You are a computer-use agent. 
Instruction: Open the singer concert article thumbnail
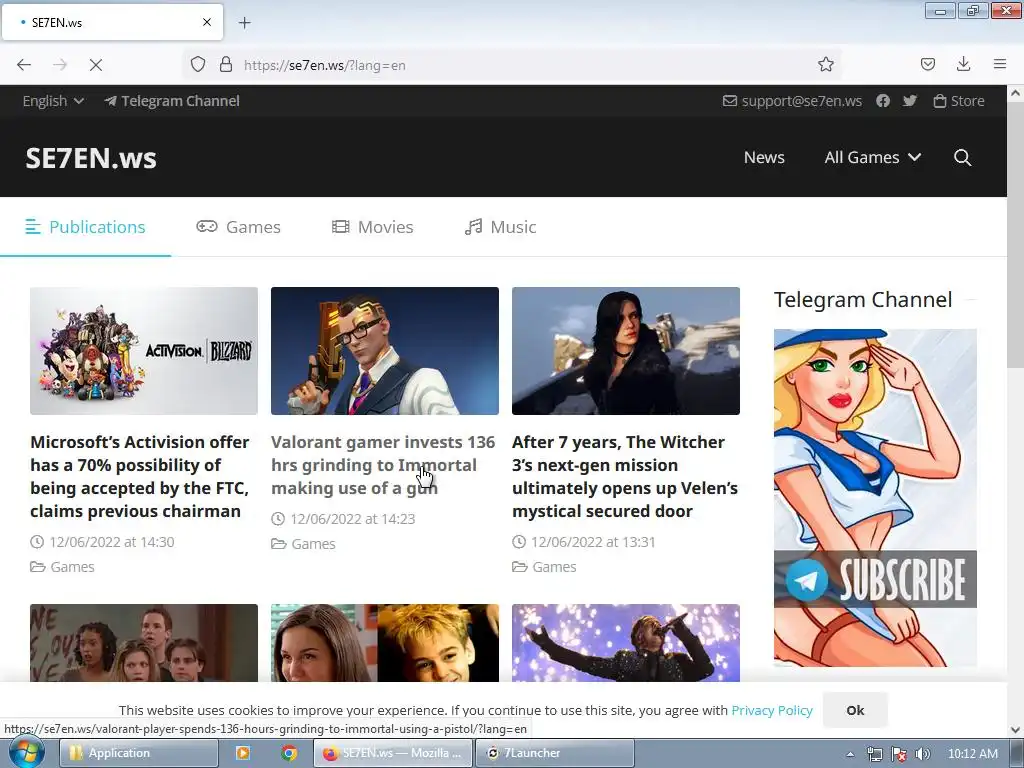click(x=626, y=643)
